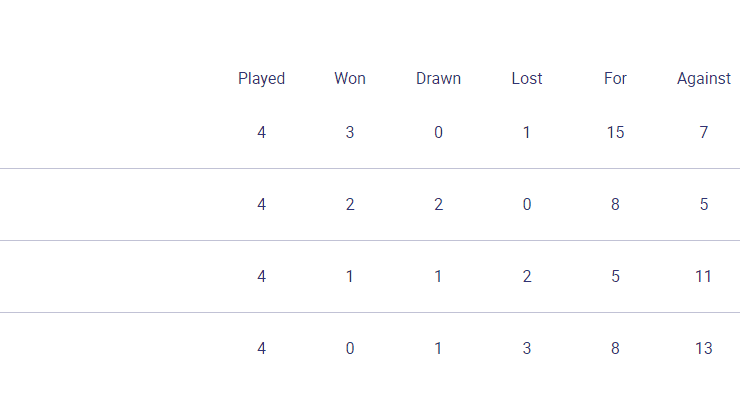Screen dimensions: 740x402
Task: Click the Drawn value 2 in second row
Action: [438, 204]
